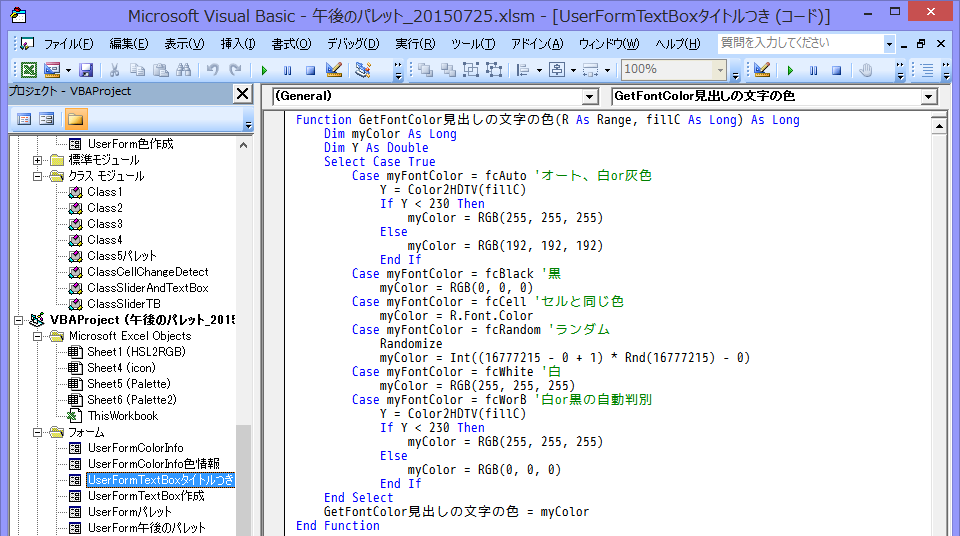Select UserFormTextBox作成 form

(x=146, y=496)
